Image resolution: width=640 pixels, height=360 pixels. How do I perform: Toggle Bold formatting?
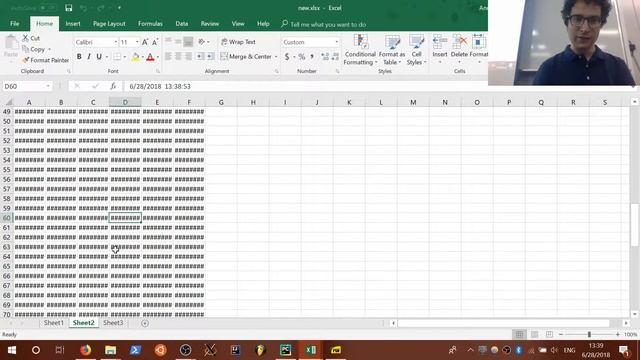[79, 57]
